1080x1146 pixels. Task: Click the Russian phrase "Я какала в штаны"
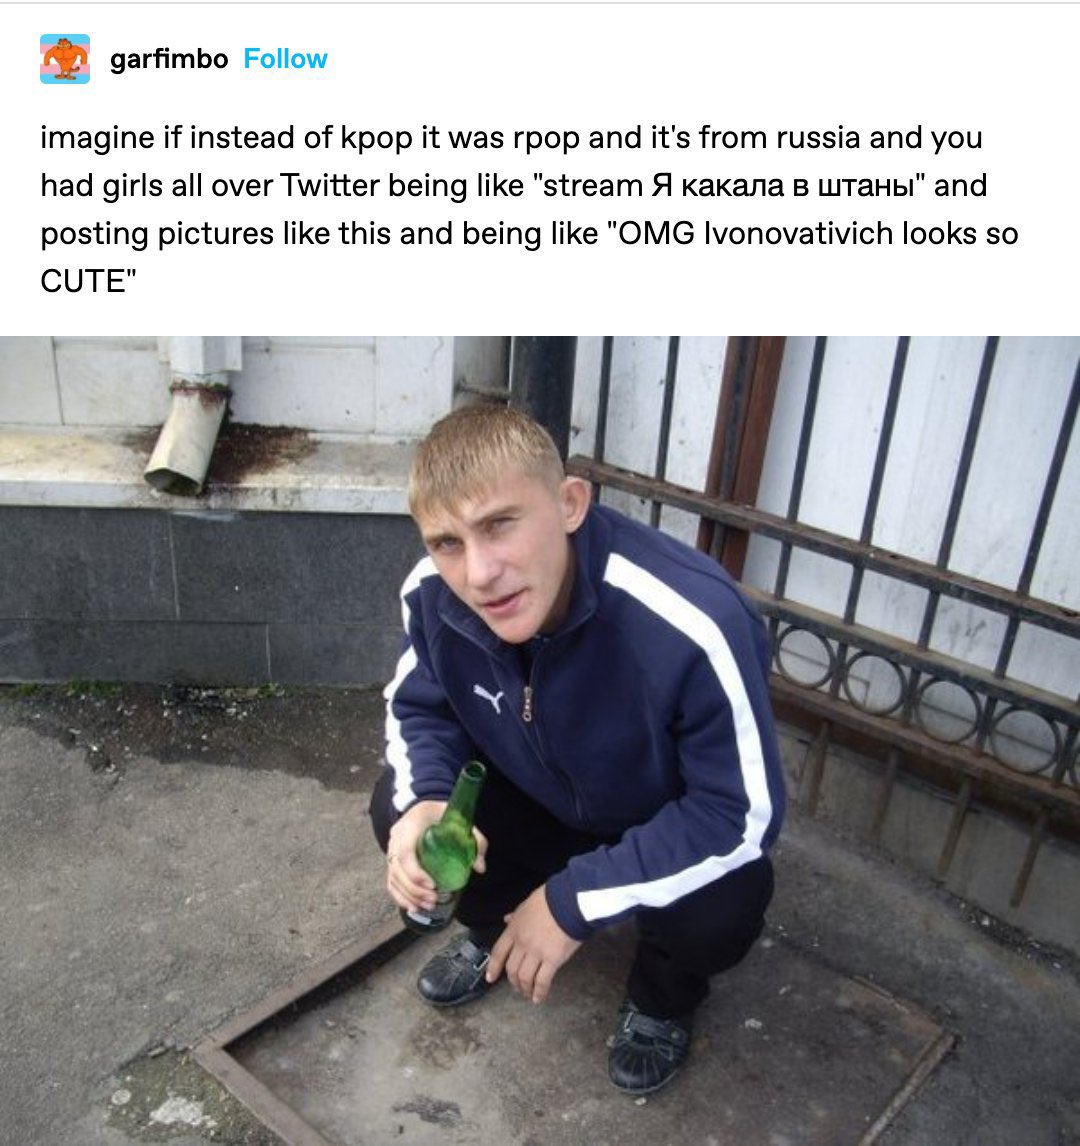coord(783,186)
